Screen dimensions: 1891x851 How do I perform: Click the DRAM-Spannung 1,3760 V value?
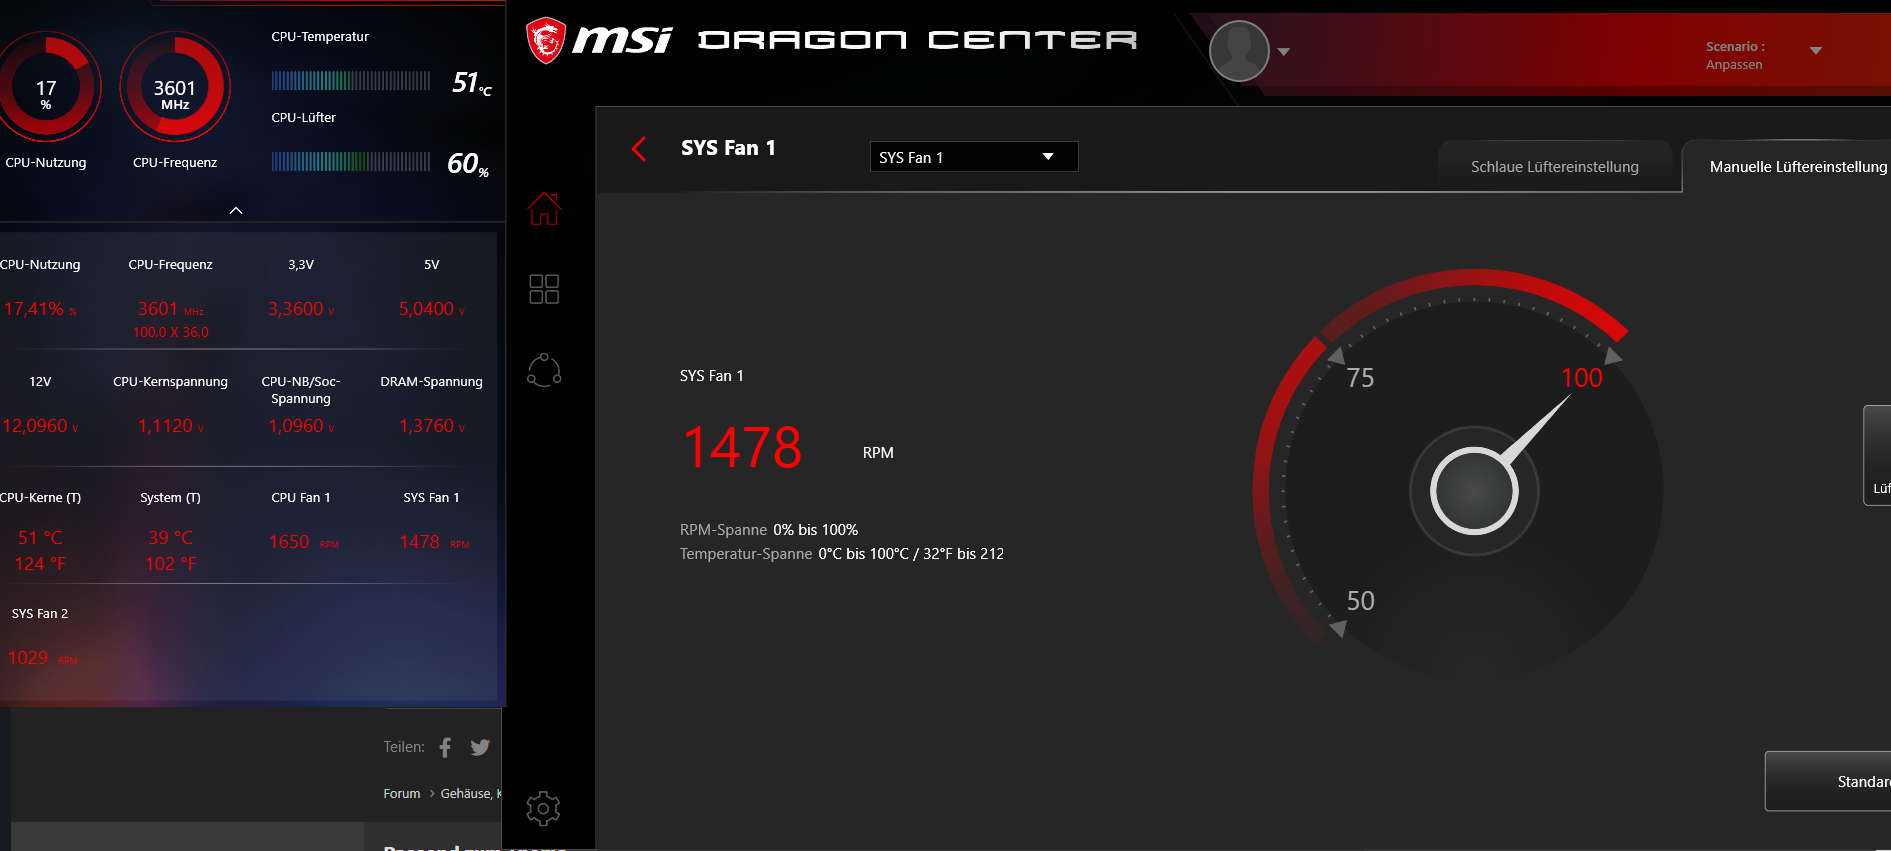pos(432,426)
